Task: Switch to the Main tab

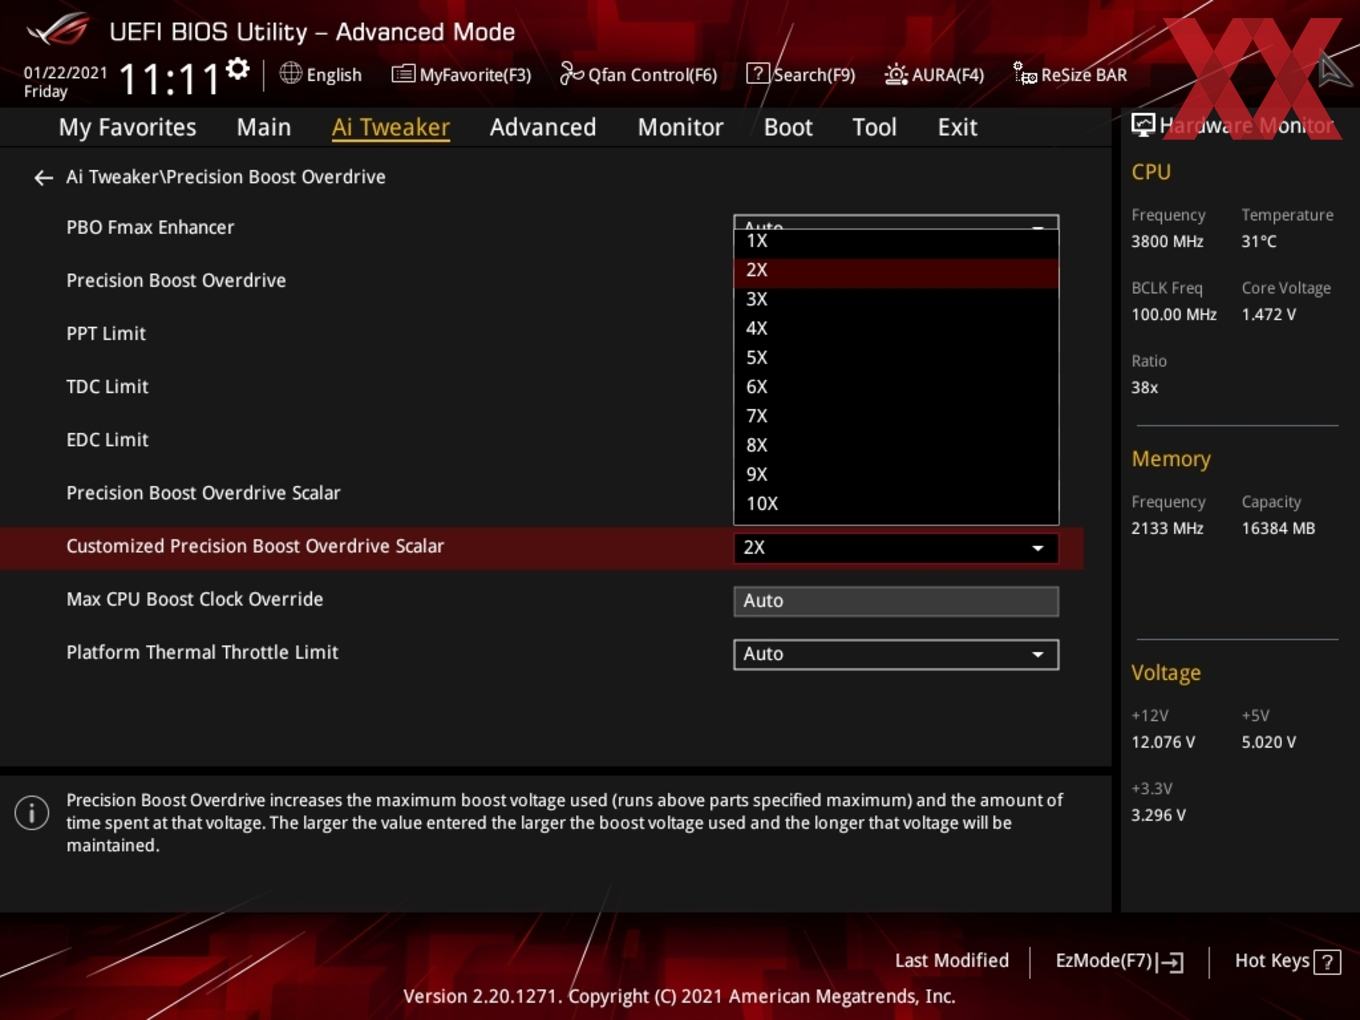Action: coord(264,127)
